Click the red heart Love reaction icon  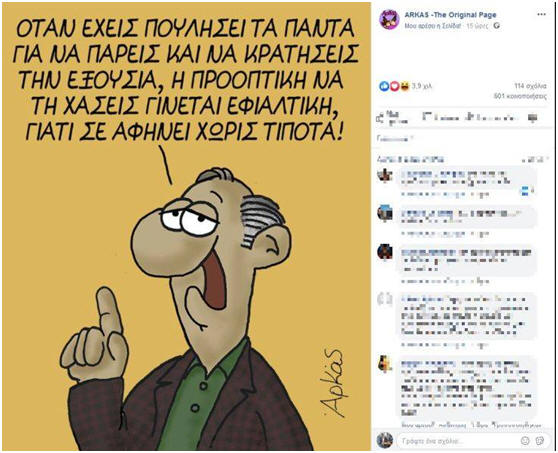click(394, 86)
